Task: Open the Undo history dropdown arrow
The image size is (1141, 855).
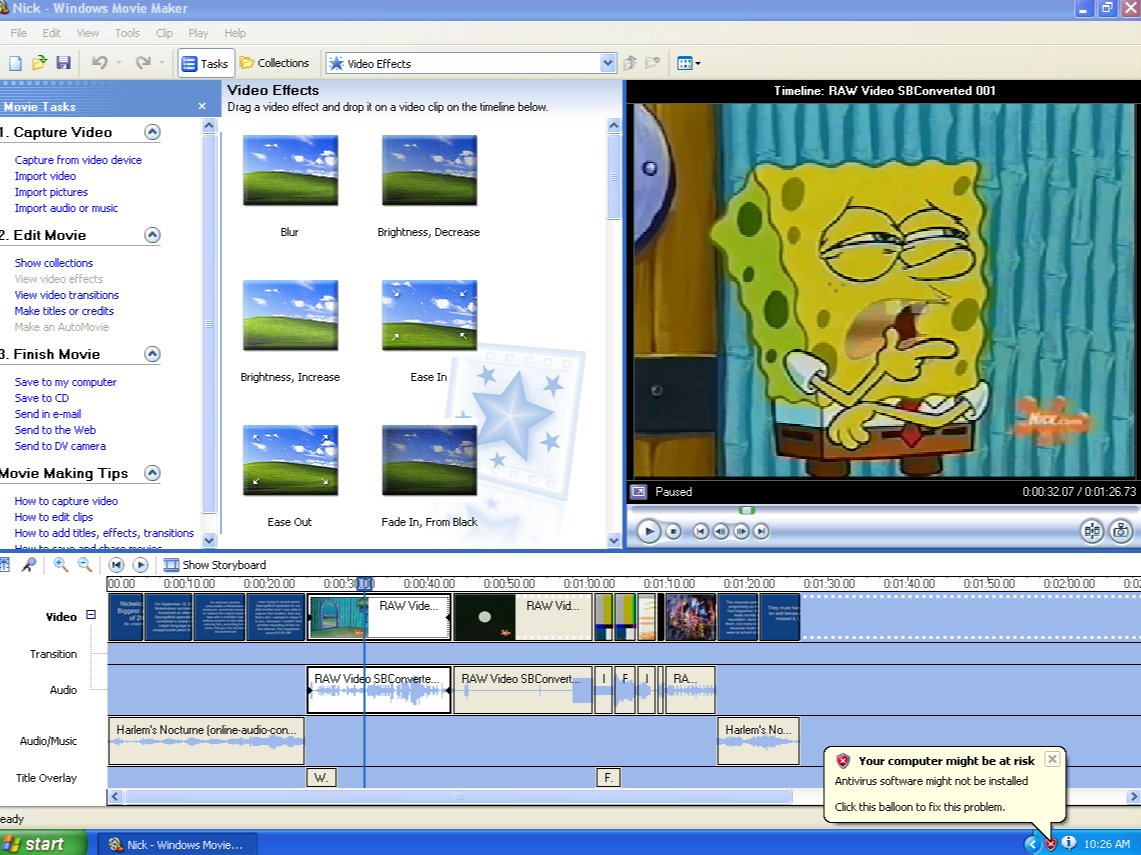Action: pyautogui.click(x=119, y=63)
